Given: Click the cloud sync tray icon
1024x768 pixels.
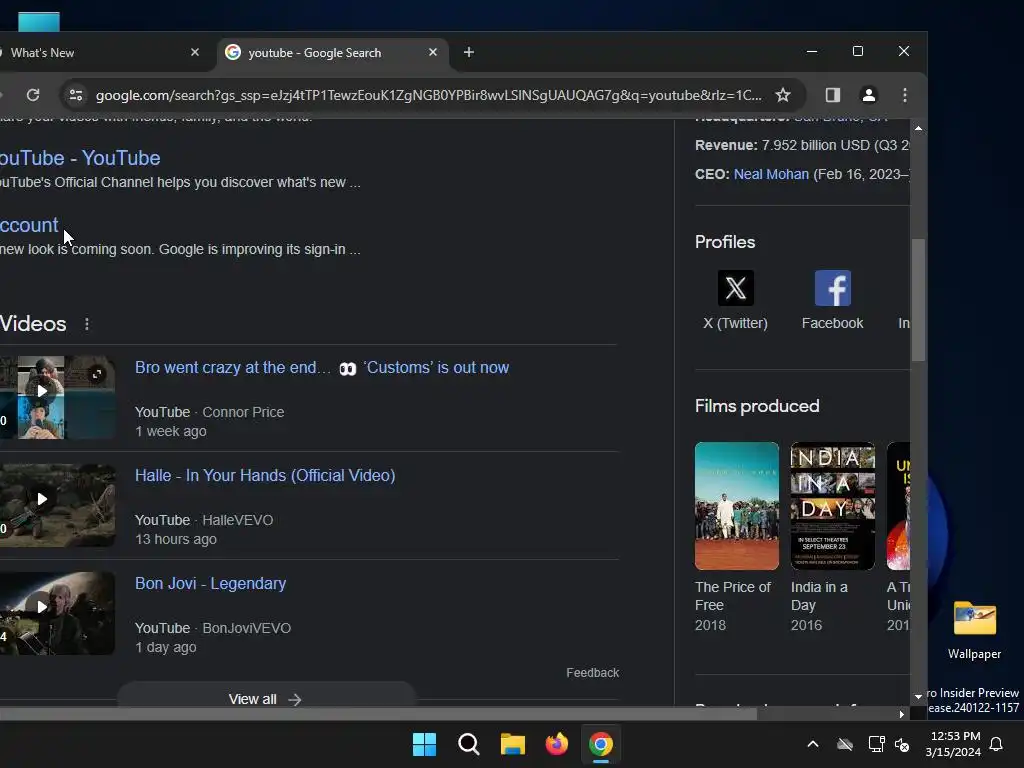Looking at the screenshot, I should coord(845,744).
